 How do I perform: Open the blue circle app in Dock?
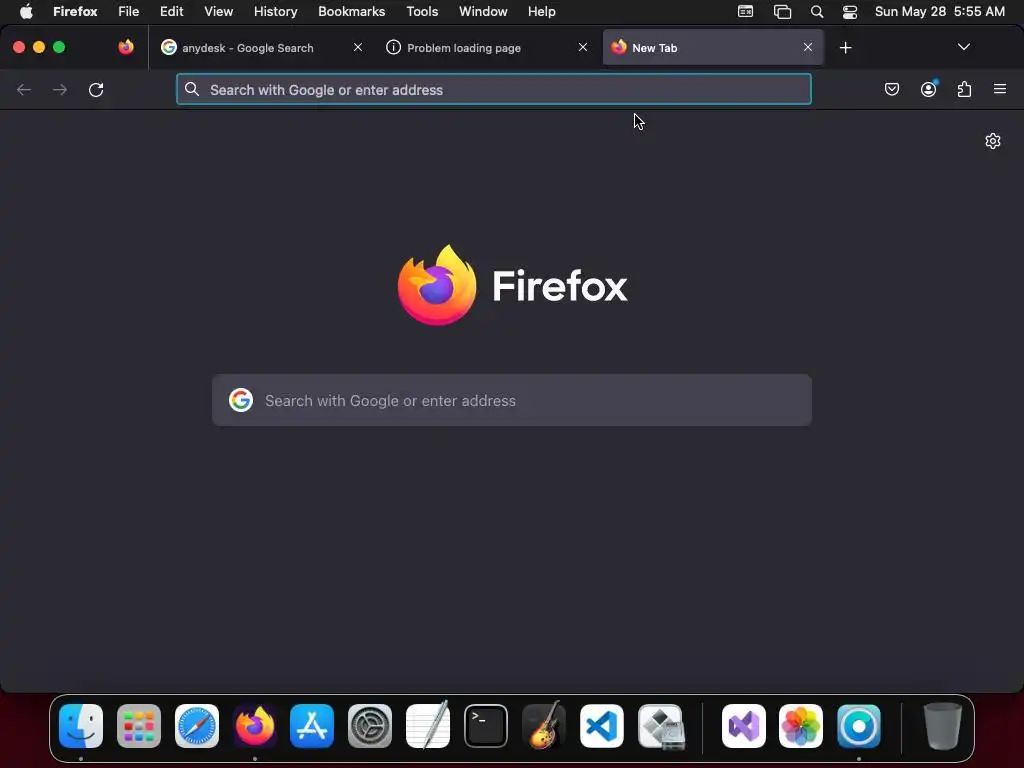tap(859, 726)
